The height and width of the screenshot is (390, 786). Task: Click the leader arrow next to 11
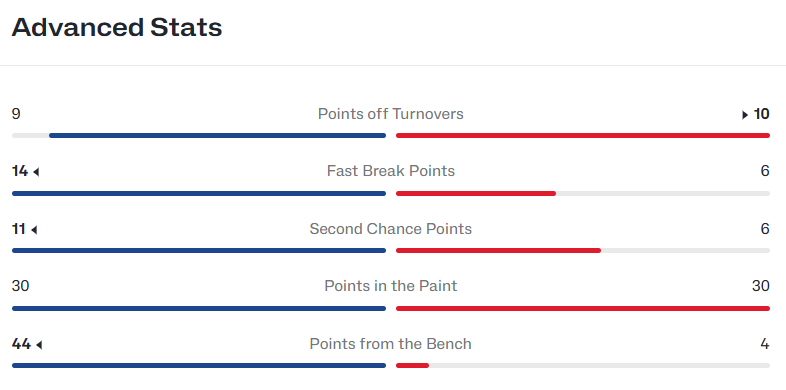34,230
